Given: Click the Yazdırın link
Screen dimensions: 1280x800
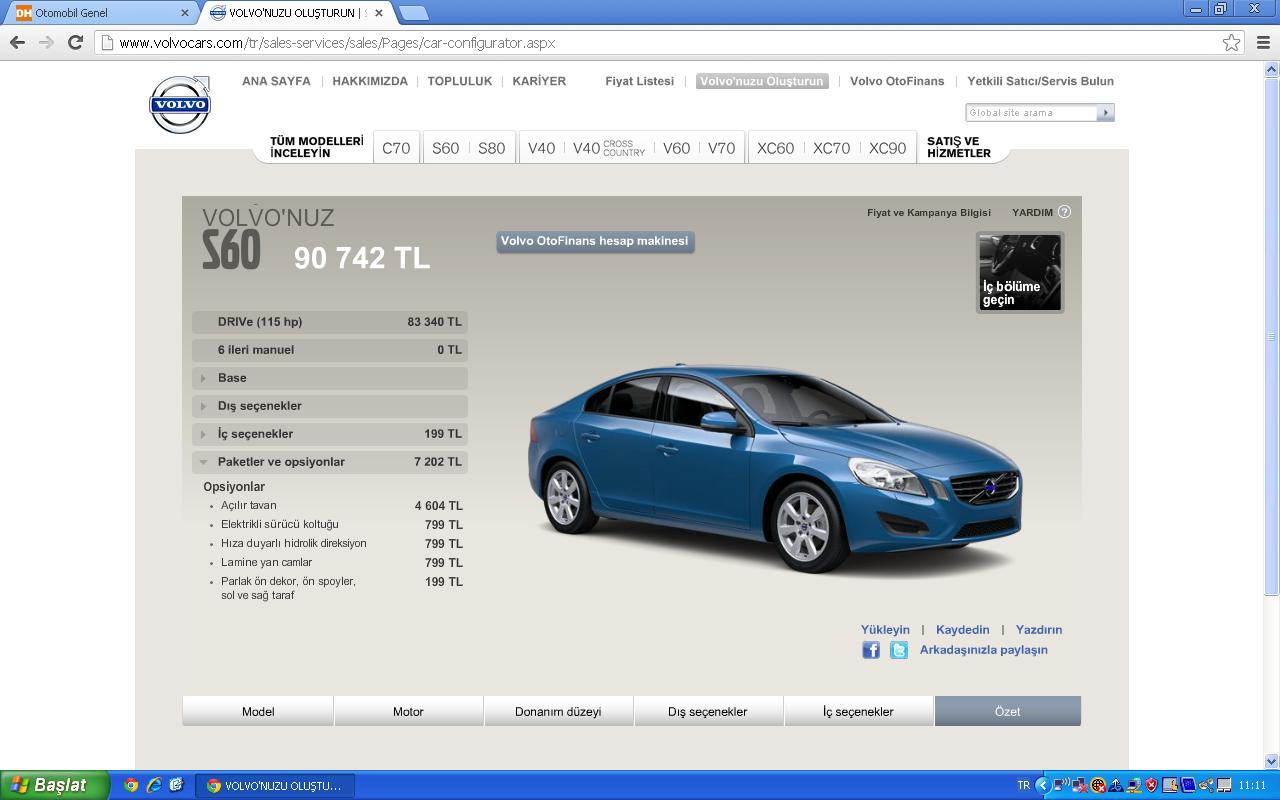Looking at the screenshot, I should point(1039,629).
